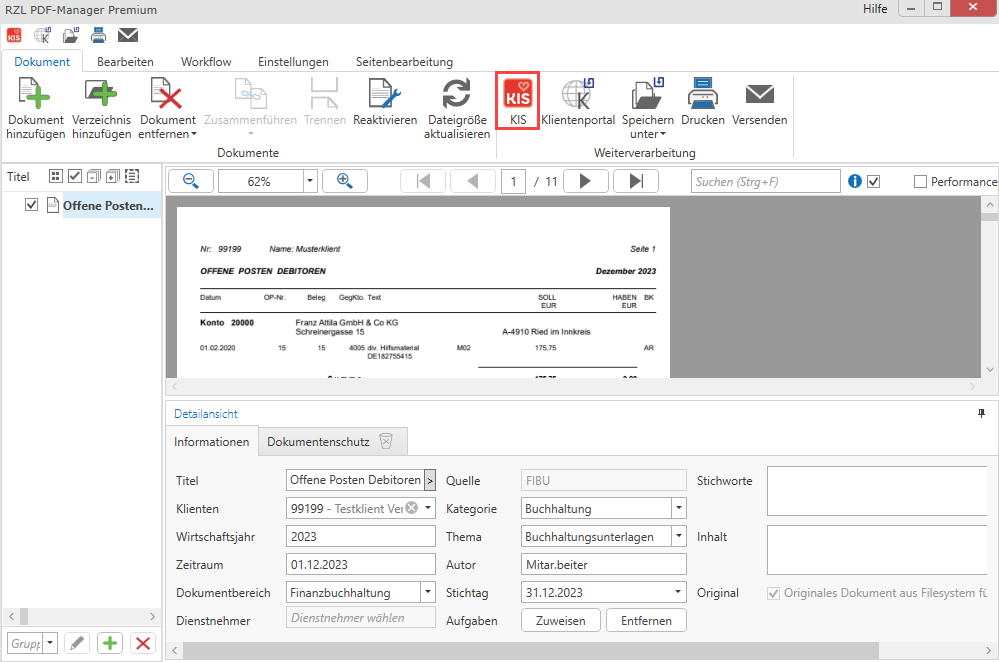Click the Entfernen button
This screenshot has height=662, width=999.
[x=645, y=620]
